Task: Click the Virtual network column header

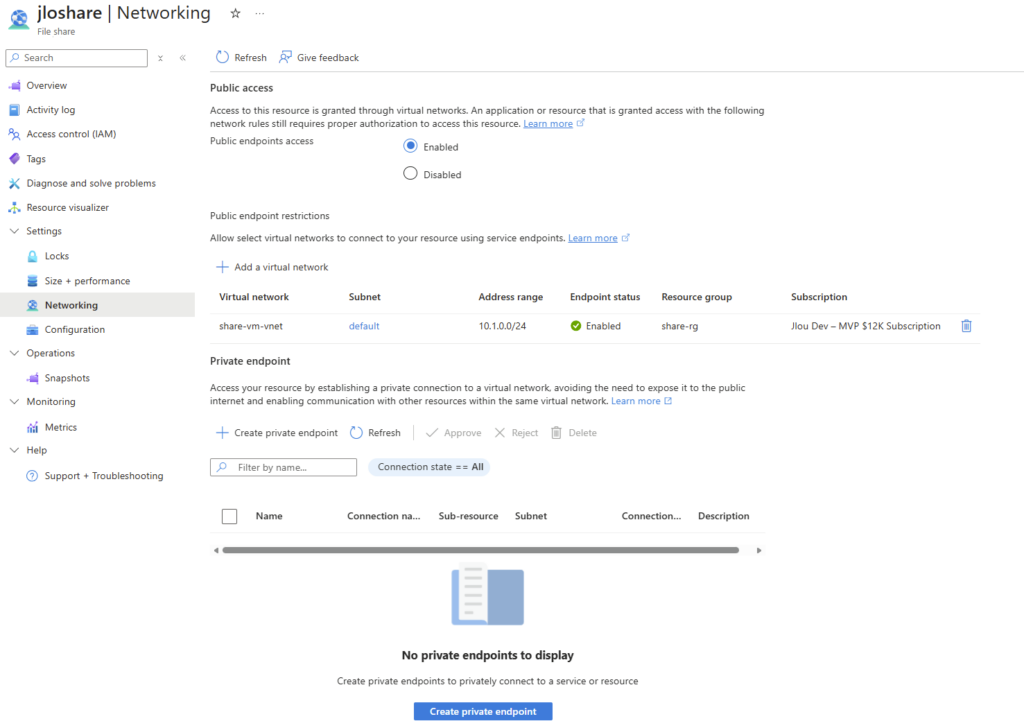Action: pyautogui.click(x=254, y=297)
